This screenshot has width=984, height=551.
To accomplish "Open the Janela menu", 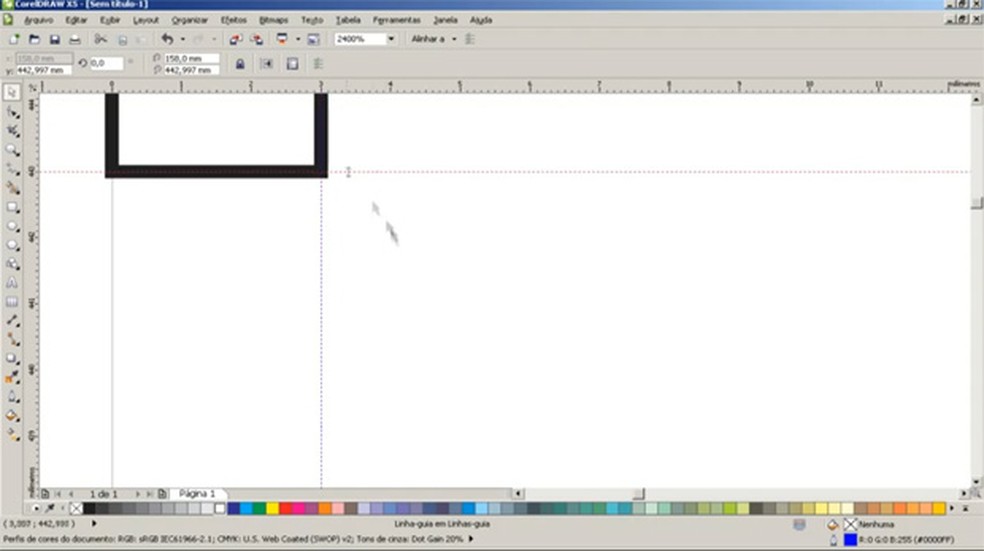I will [x=446, y=20].
